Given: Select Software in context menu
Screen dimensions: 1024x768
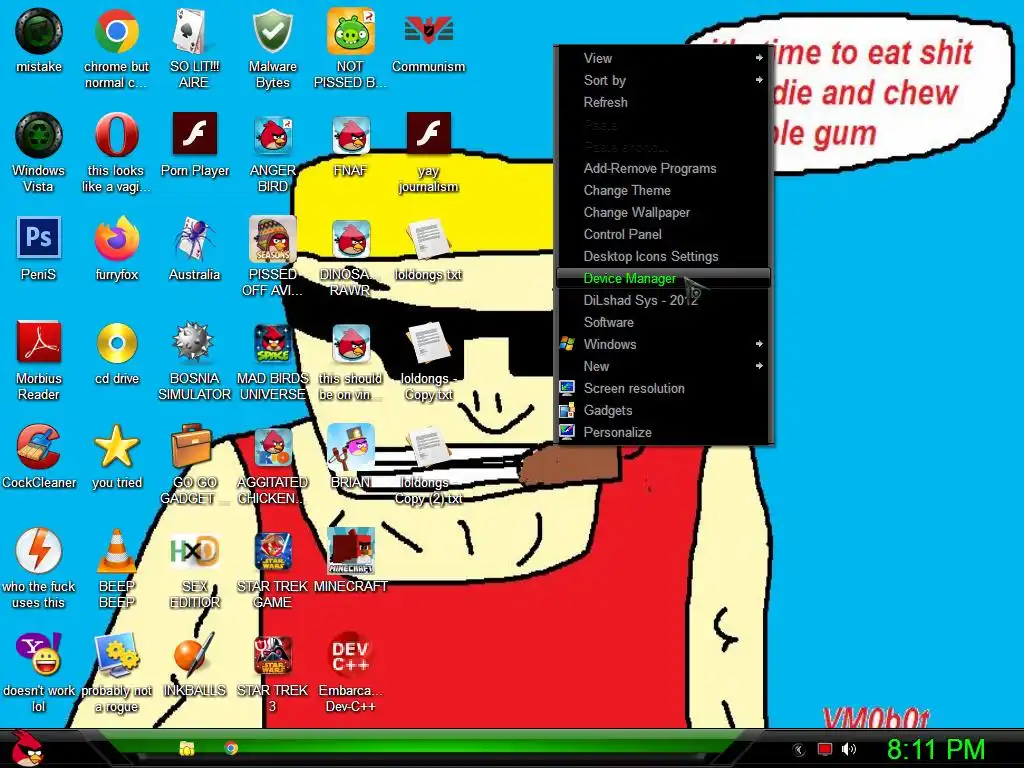Looking at the screenshot, I should coord(664,323).
